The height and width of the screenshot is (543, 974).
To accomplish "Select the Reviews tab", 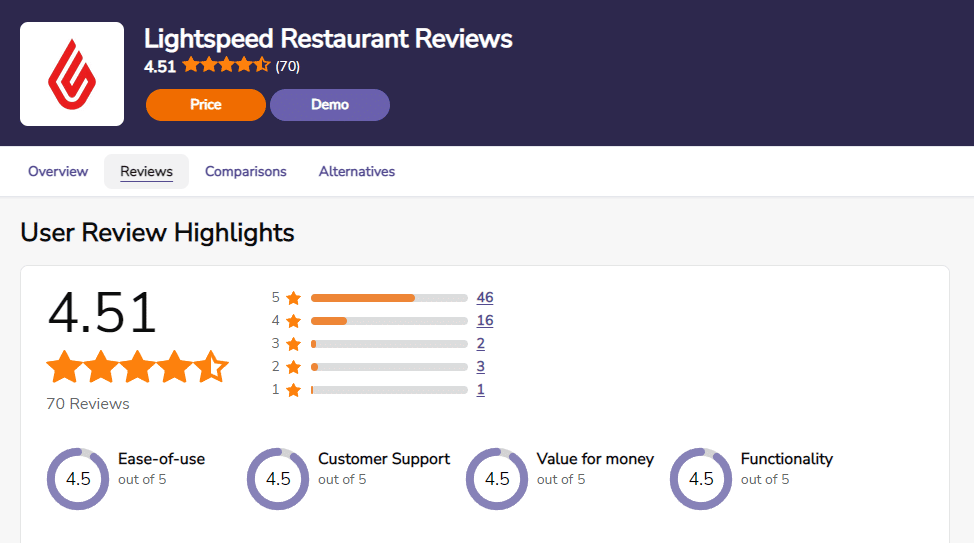I will click(147, 171).
